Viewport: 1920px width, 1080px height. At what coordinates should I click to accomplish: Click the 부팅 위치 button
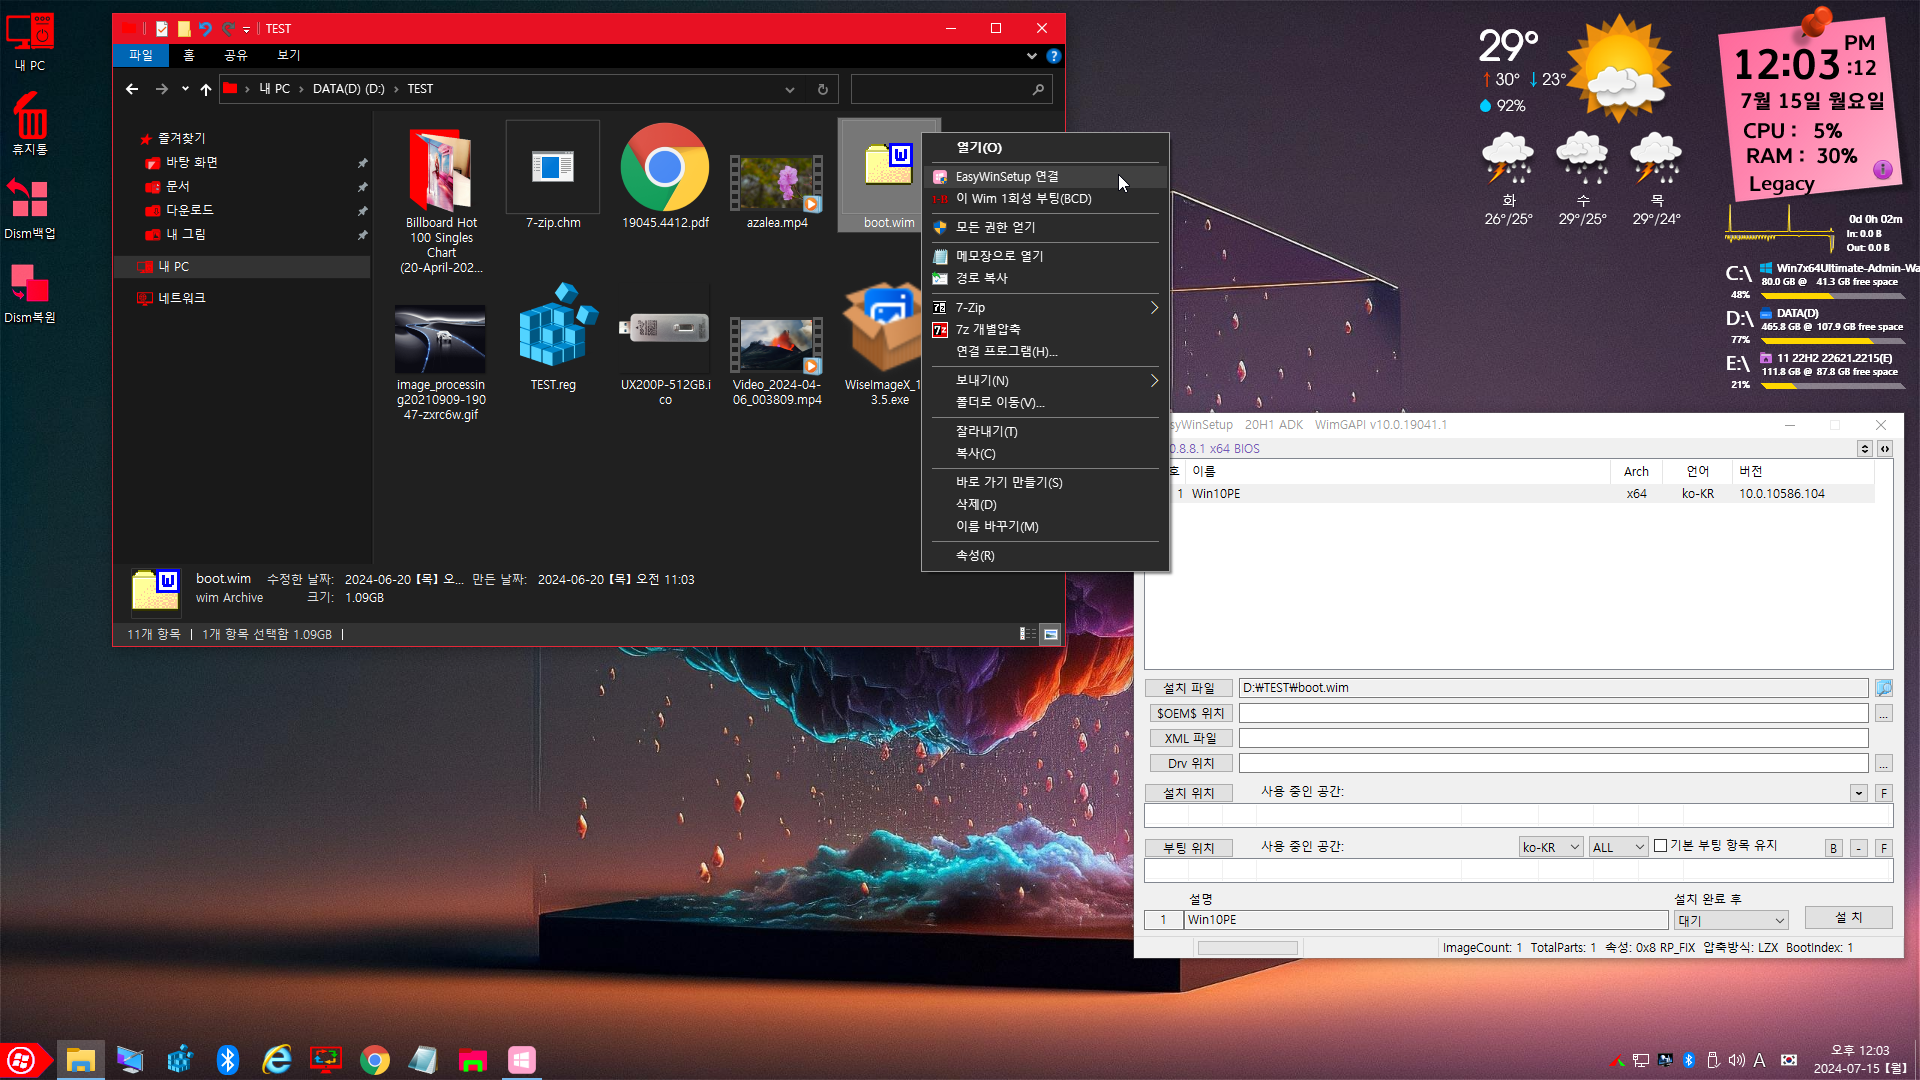click(1188, 848)
